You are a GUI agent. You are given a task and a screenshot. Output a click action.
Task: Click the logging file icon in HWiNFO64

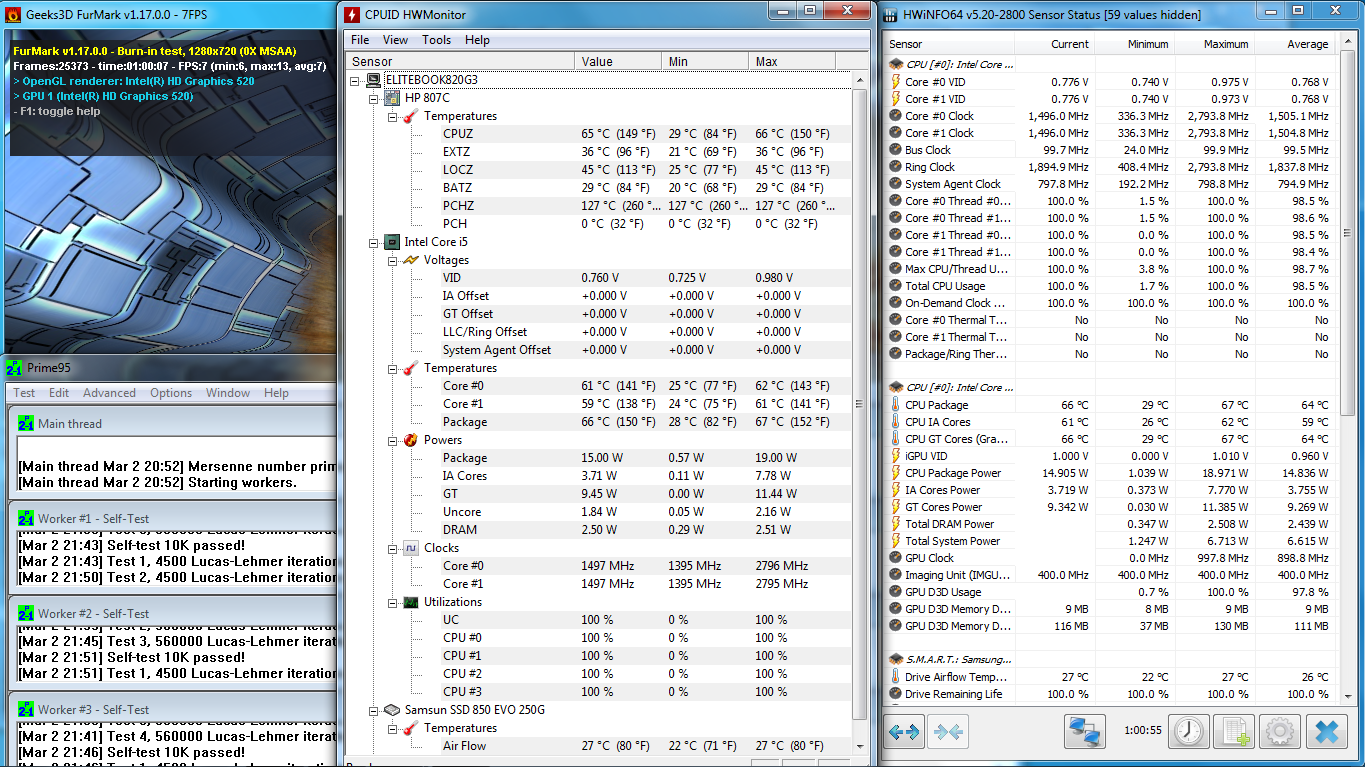pos(1234,732)
